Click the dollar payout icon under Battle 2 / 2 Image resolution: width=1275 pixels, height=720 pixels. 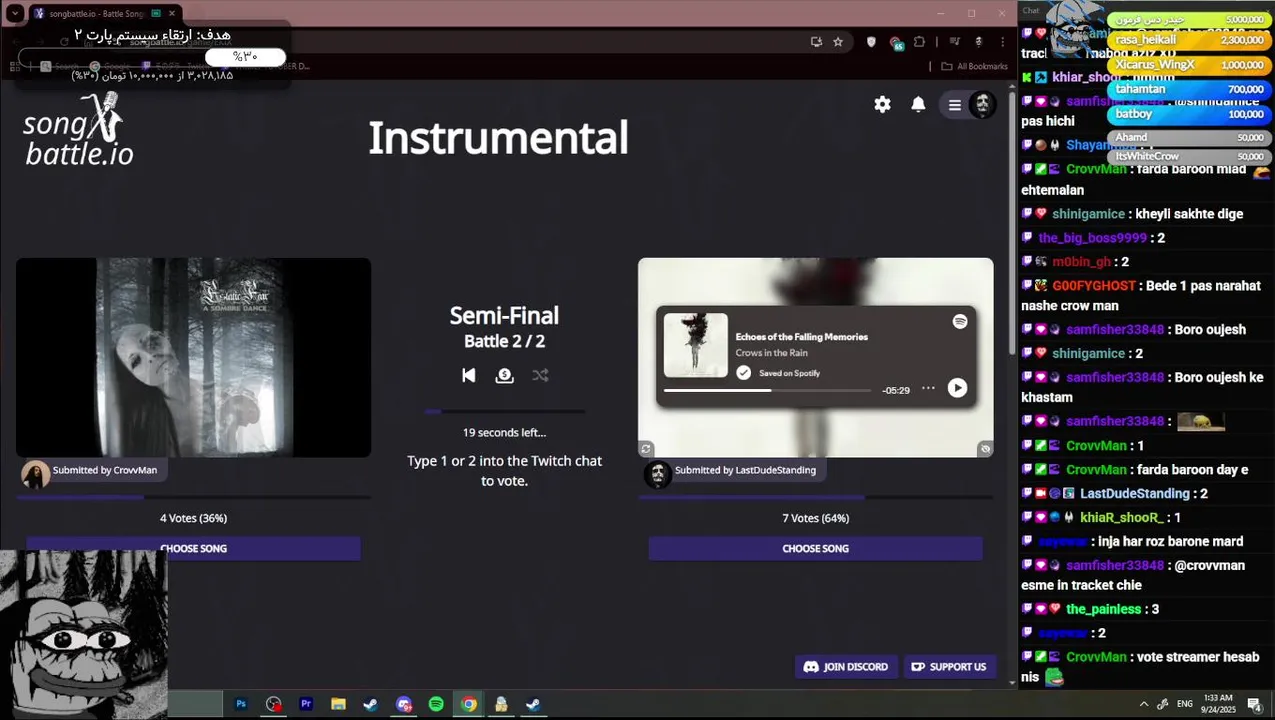[x=504, y=375]
